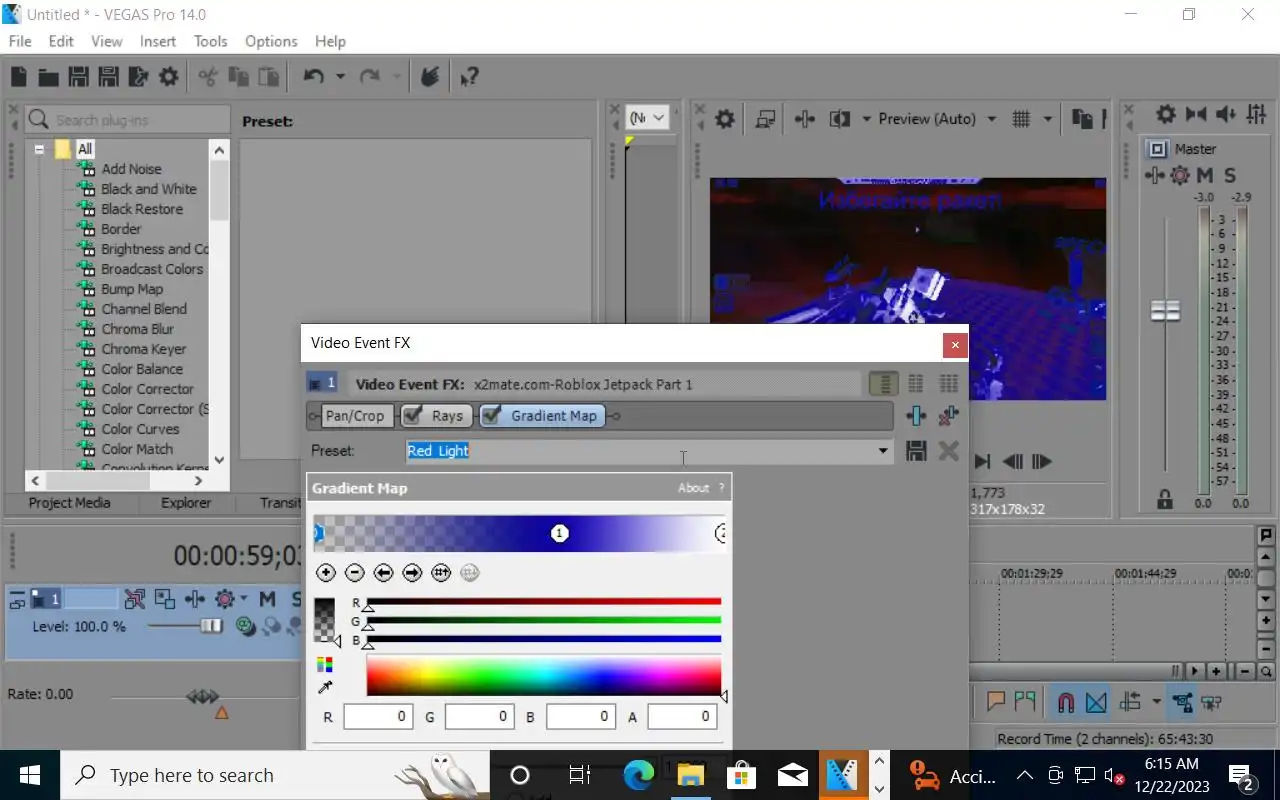Solo the Master bus

pos(1230,175)
